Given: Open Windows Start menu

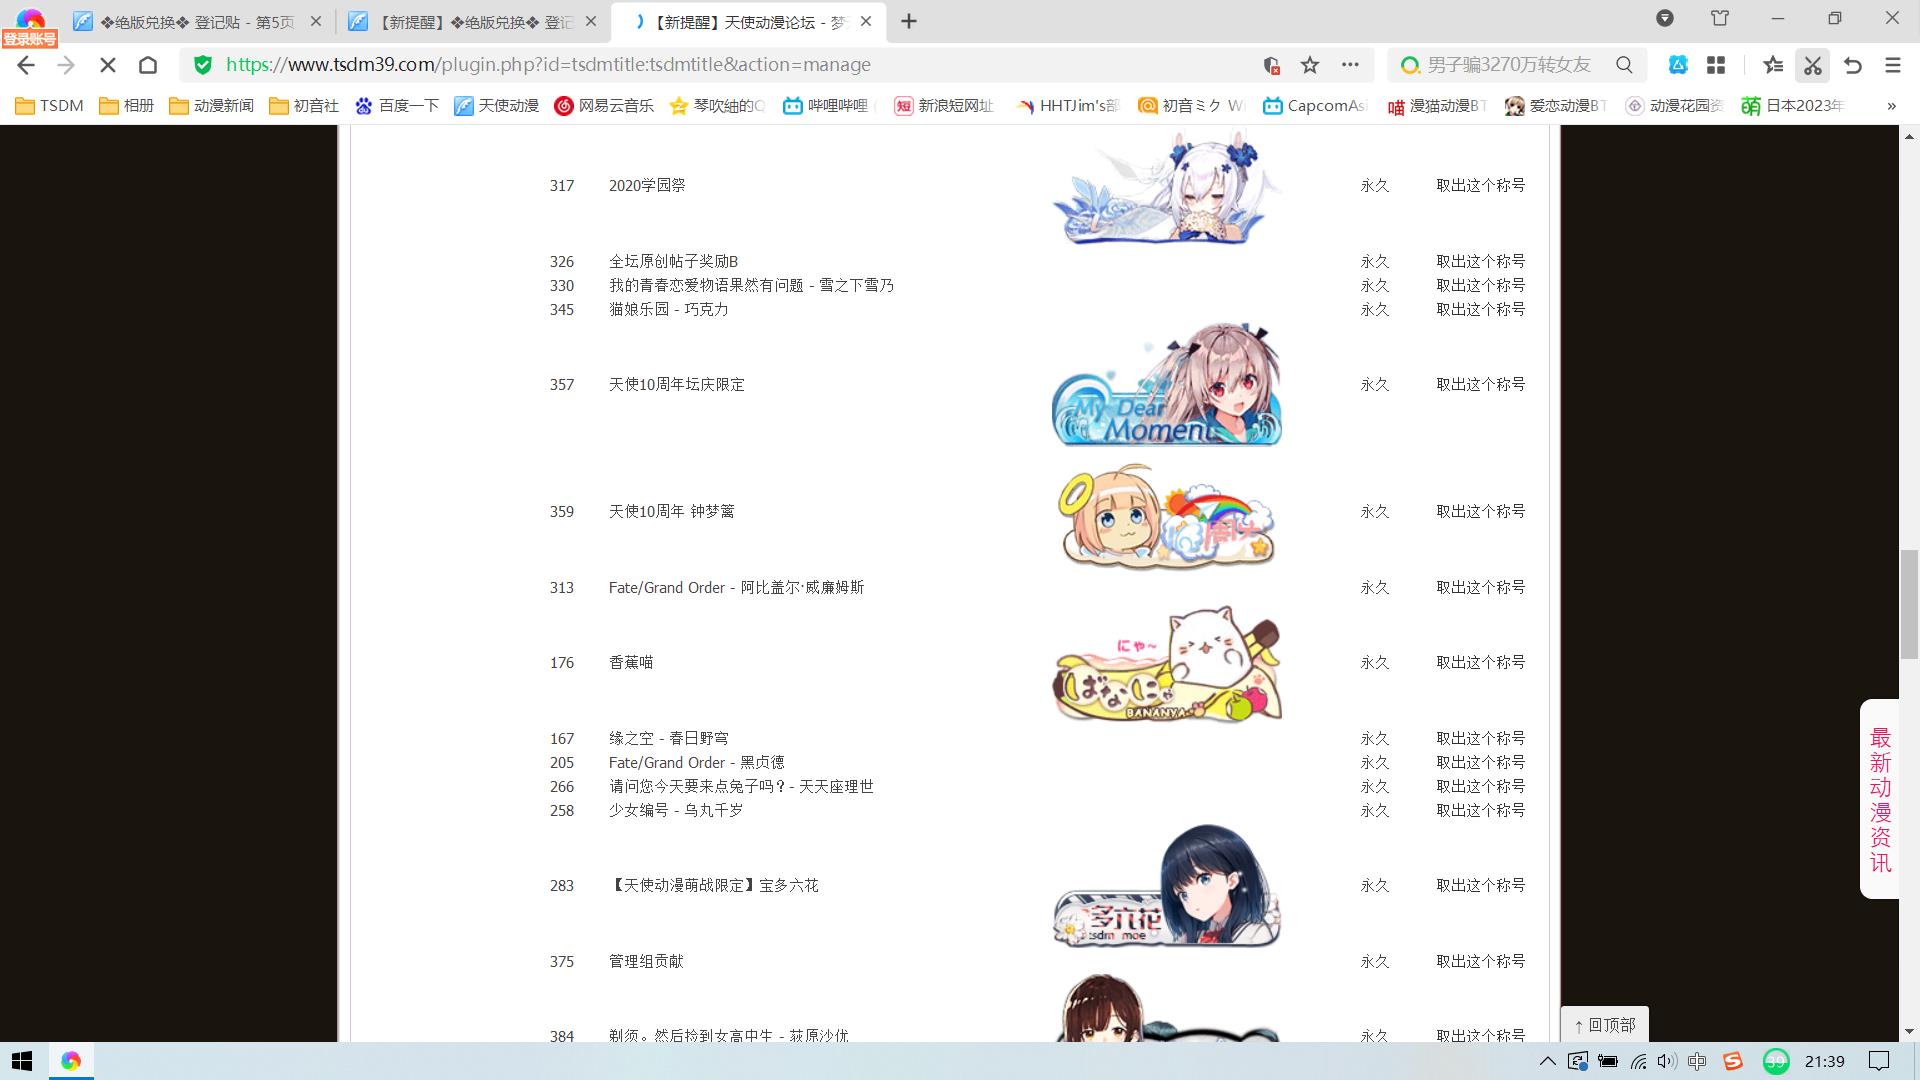Looking at the screenshot, I should click(x=22, y=1061).
